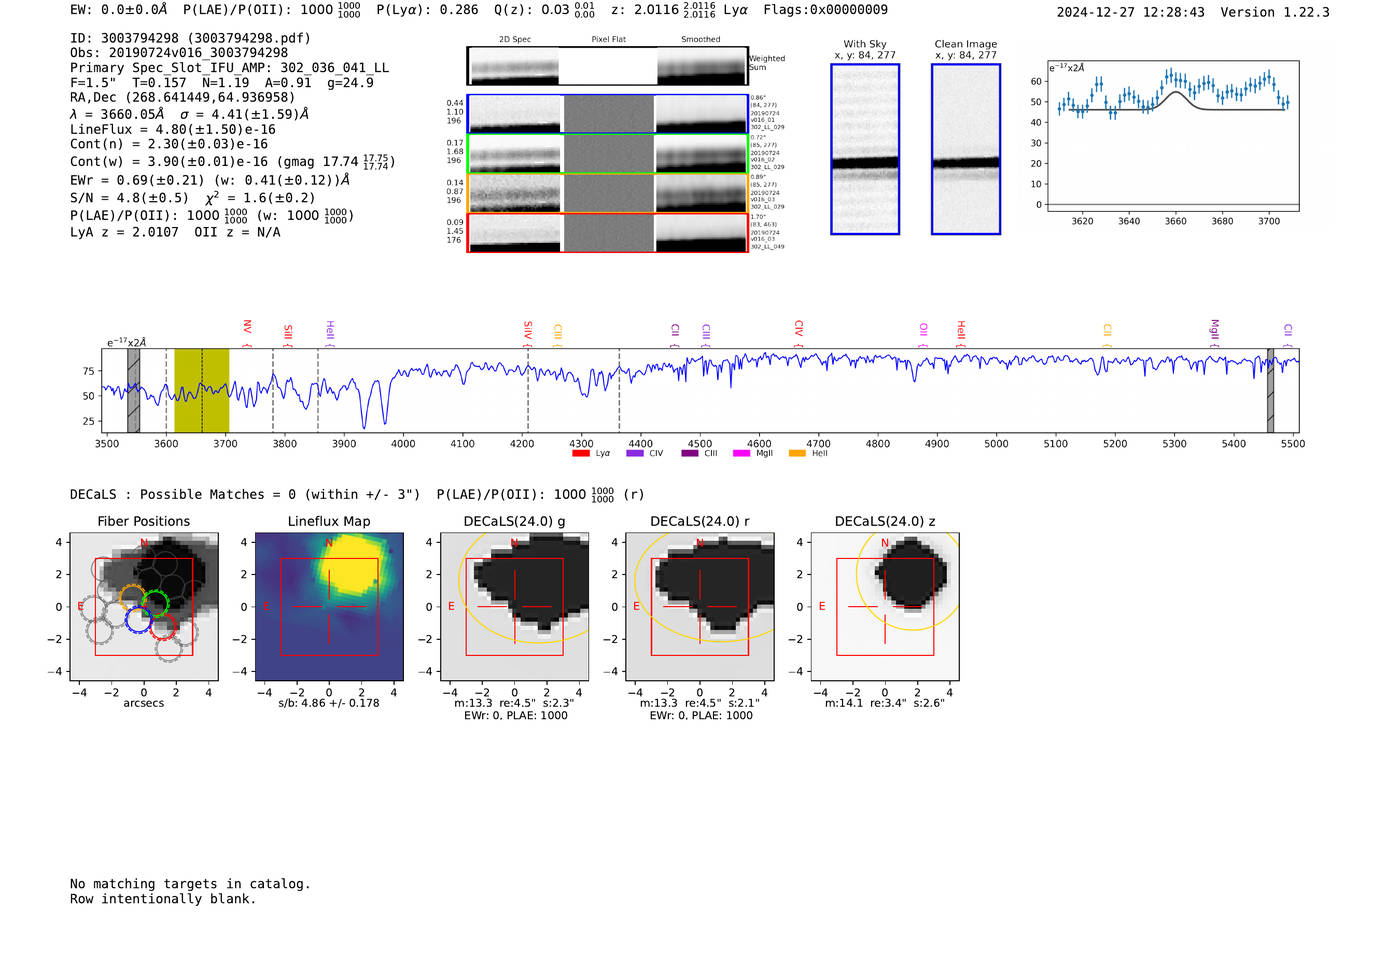Viewport: 1400px width, 953px height.
Task: Click the orange-bordered fiber 2D spectrum row
Action: click(x=607, y=193)
